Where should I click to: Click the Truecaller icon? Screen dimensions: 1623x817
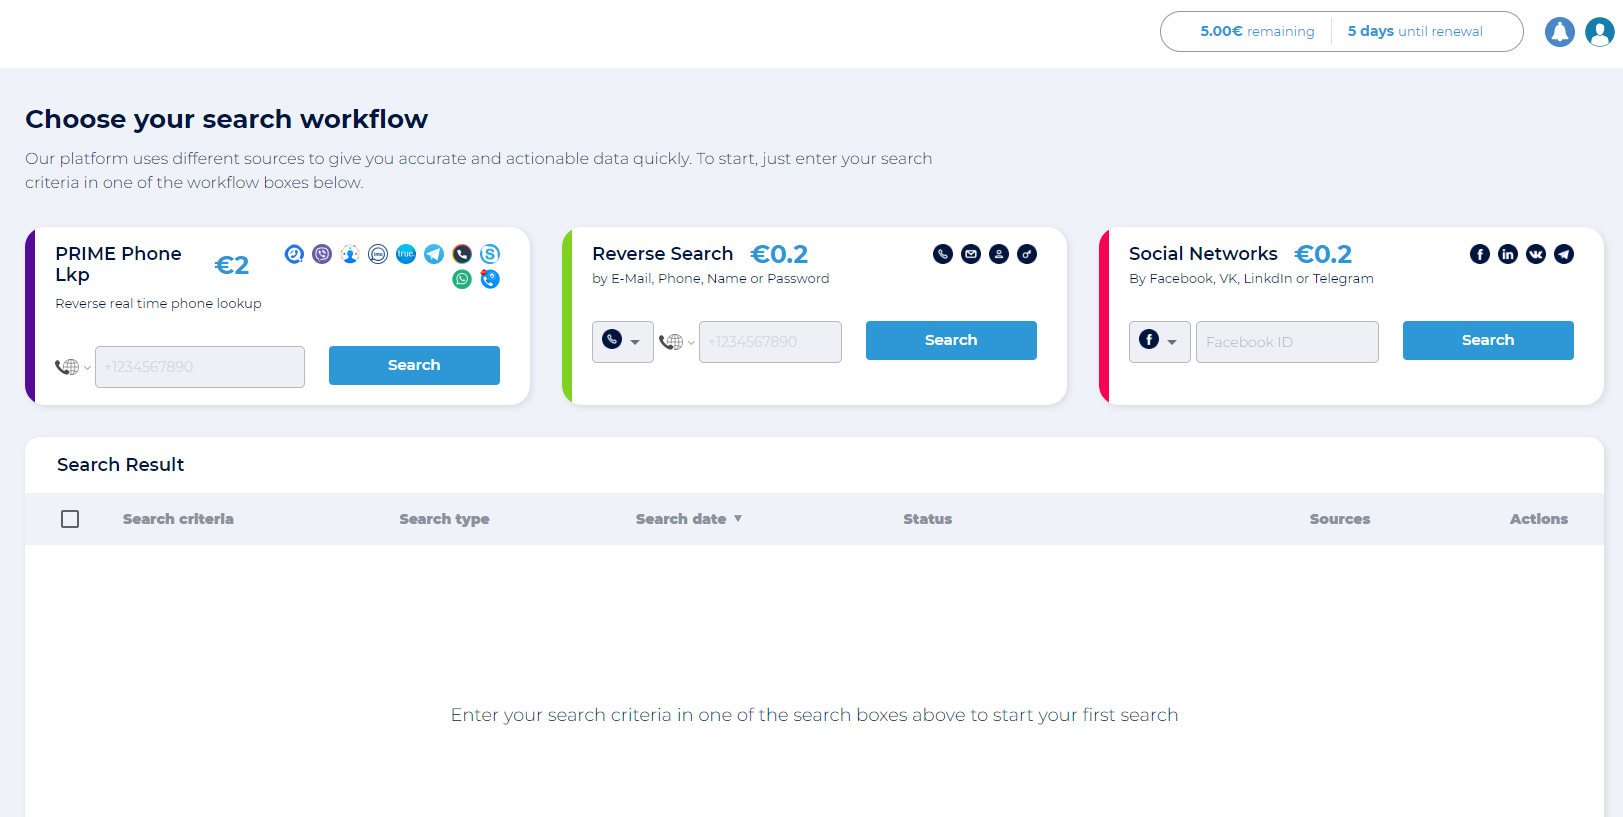[x=406, y=254]
